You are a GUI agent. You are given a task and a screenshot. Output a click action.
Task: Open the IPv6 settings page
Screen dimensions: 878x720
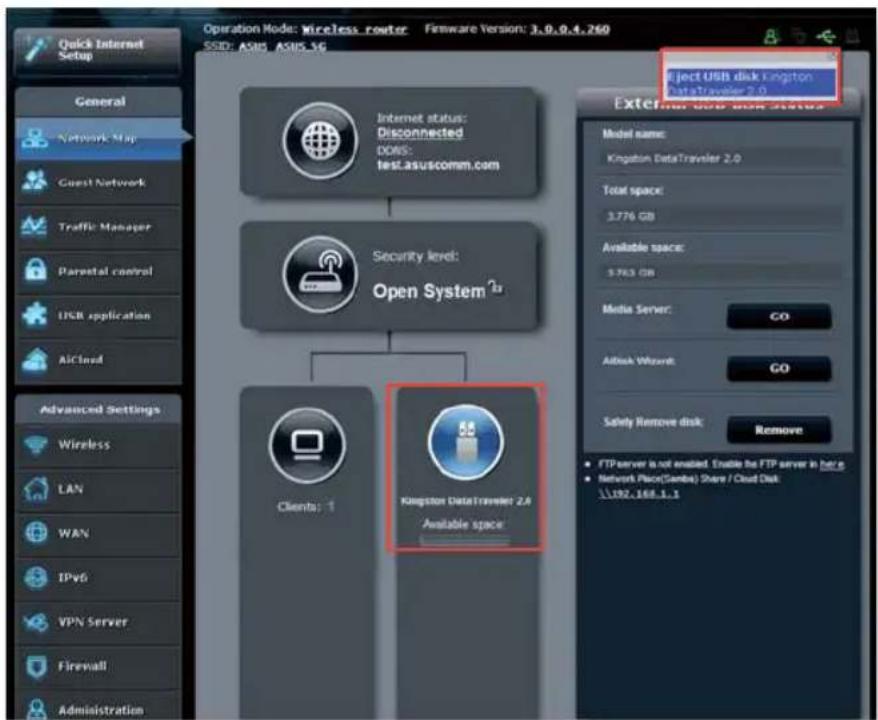pyautogui.click(x=98, y=577)
